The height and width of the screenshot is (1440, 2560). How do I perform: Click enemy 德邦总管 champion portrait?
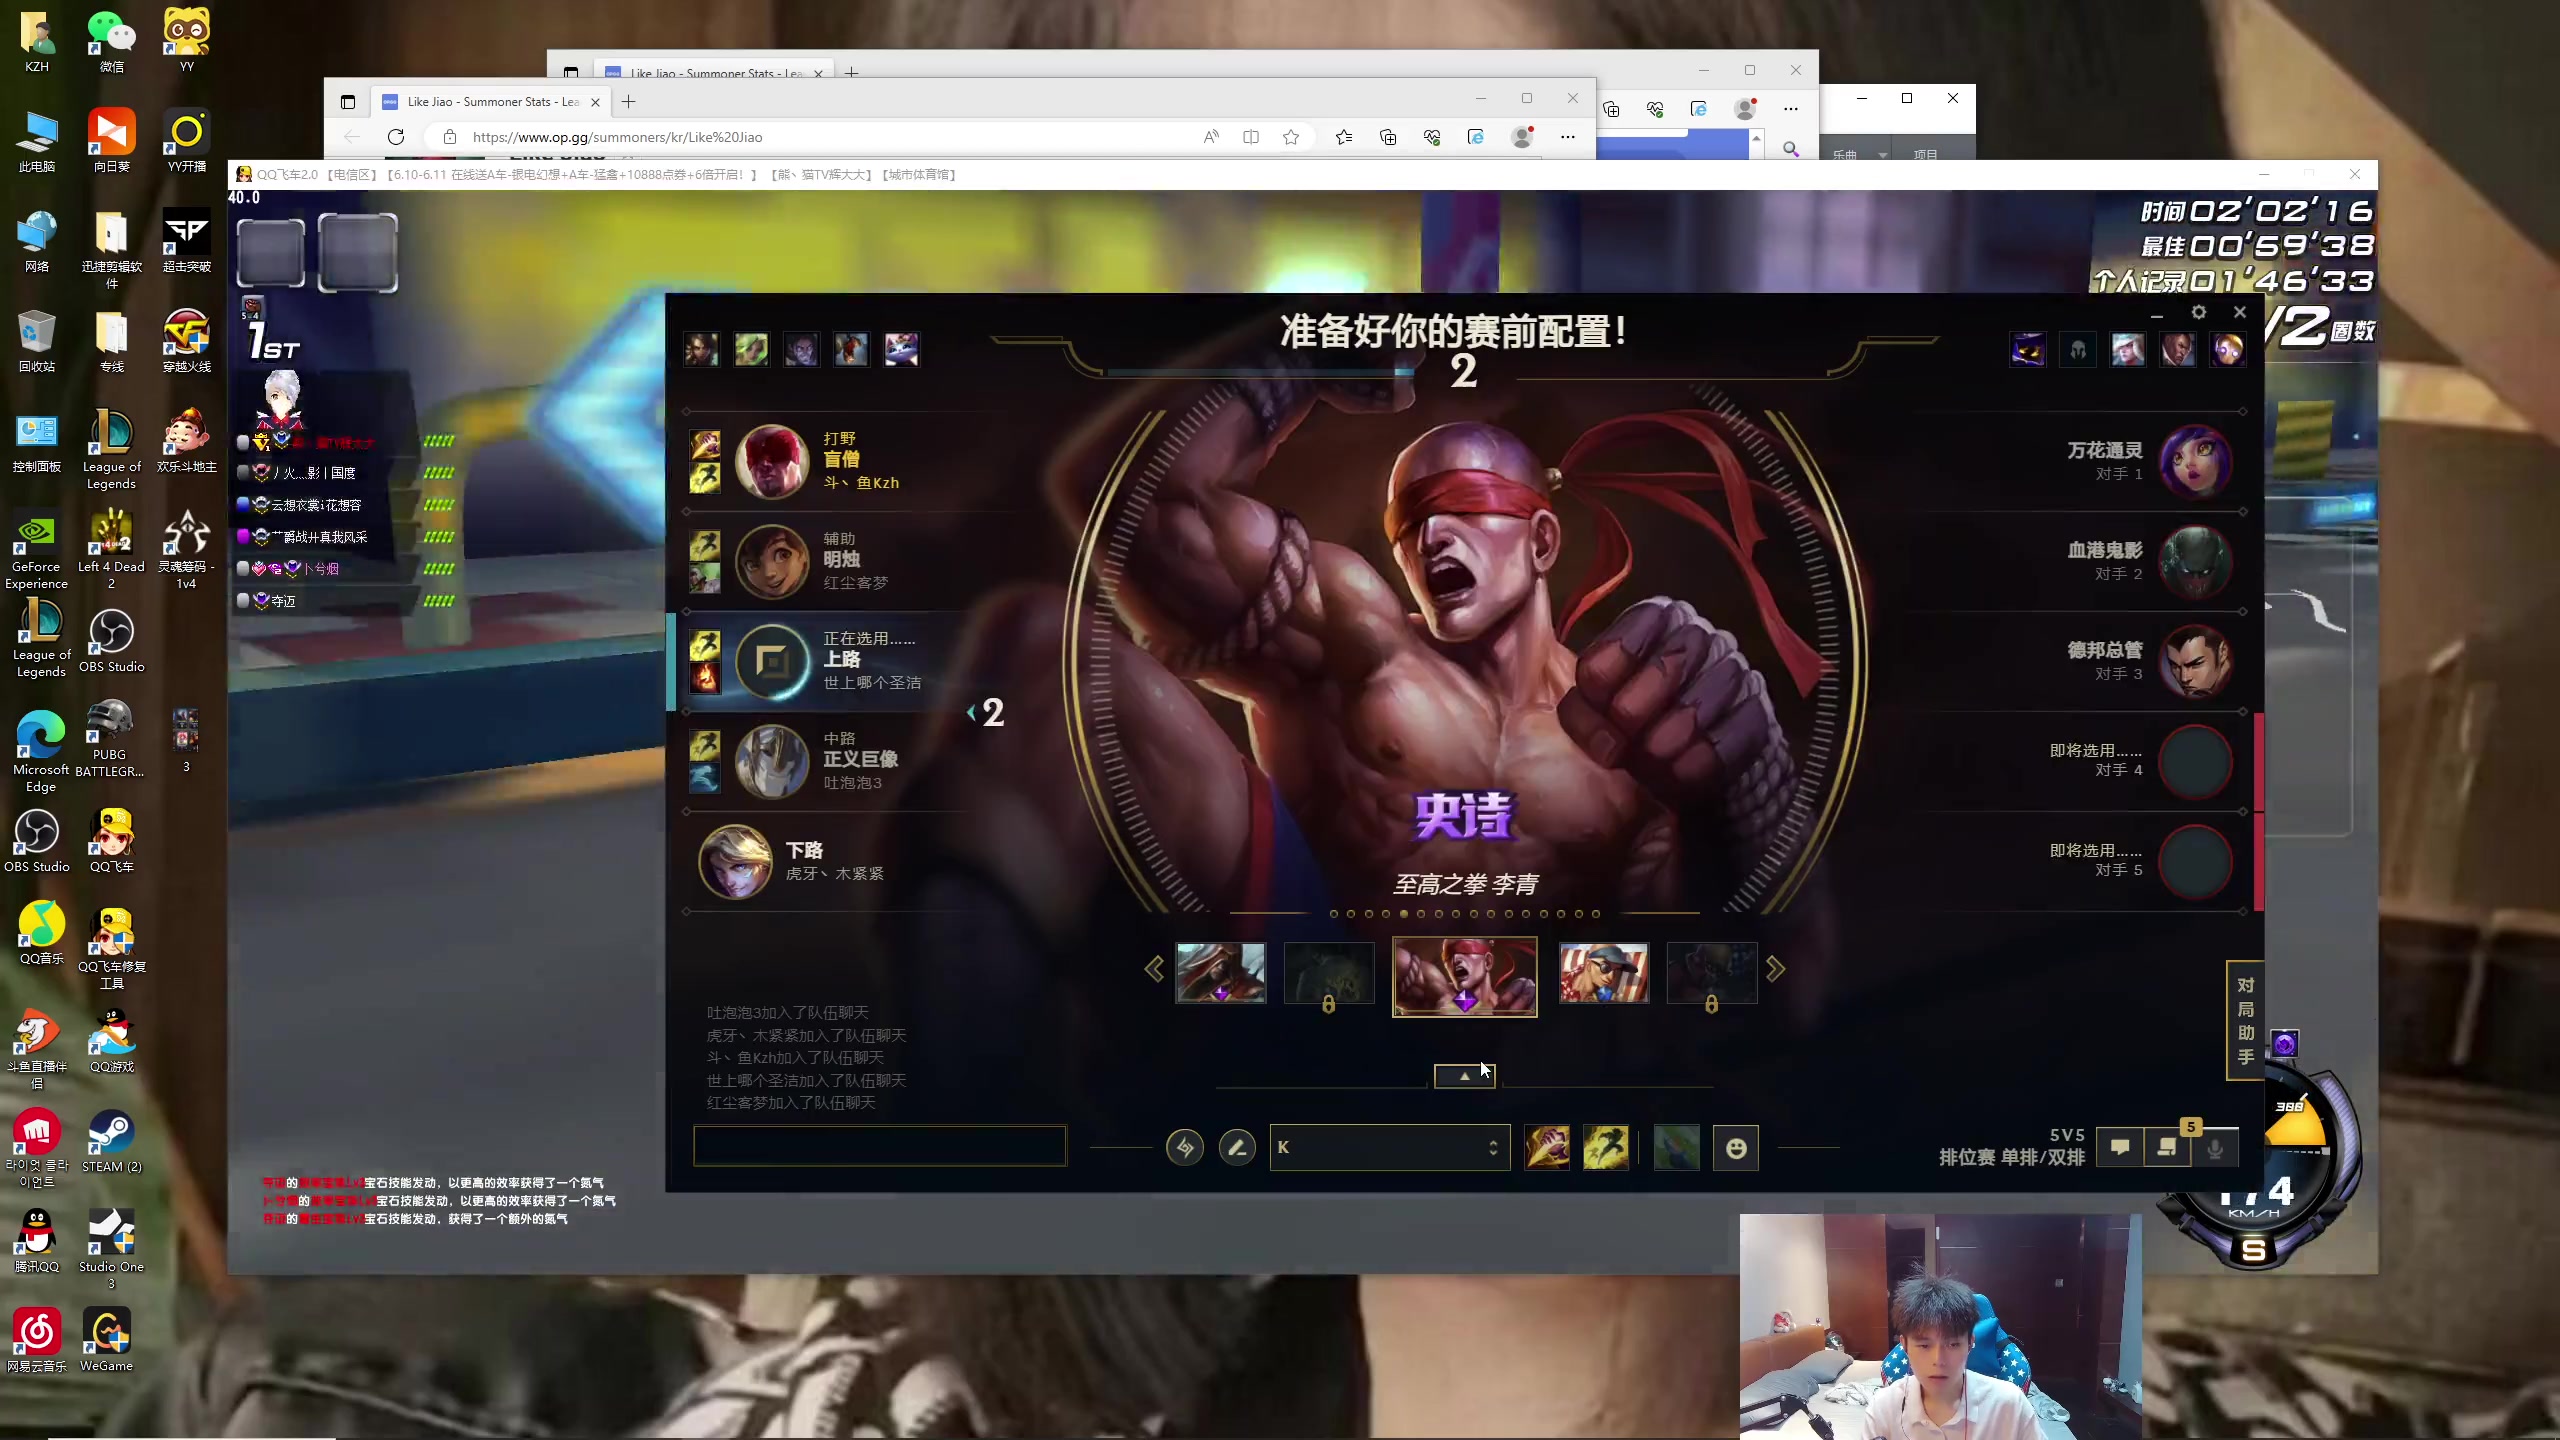(2196, 661)
